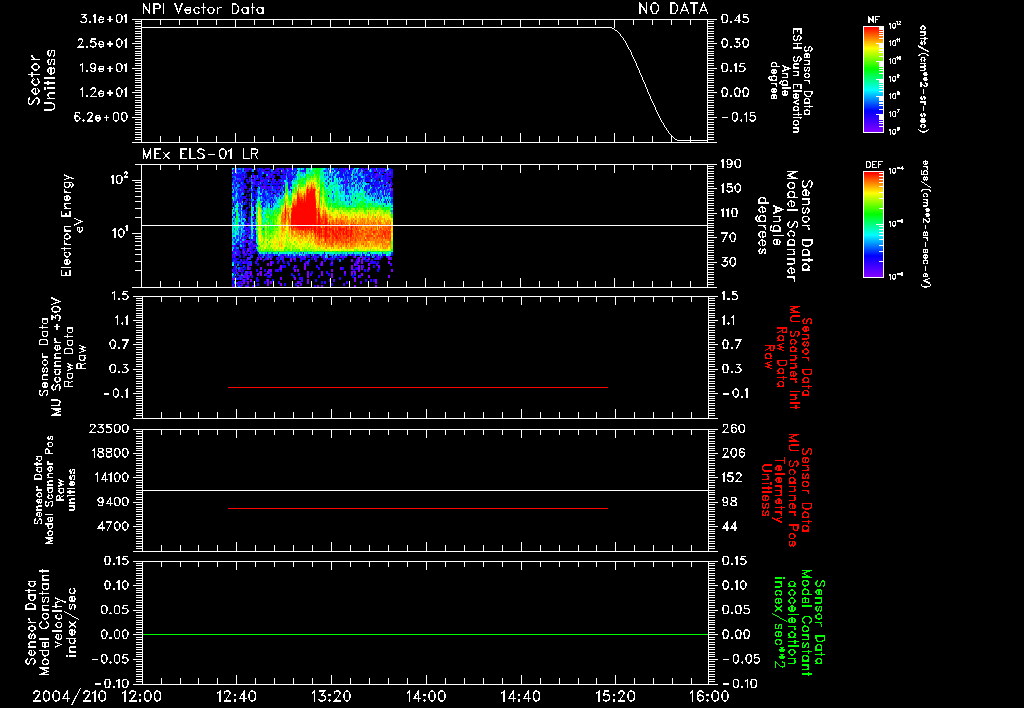This screenshot has width=1024, height=708.
Task: Click the '110' scanner angle tick value
Action: pyautogui.click(x=731, y=213)
